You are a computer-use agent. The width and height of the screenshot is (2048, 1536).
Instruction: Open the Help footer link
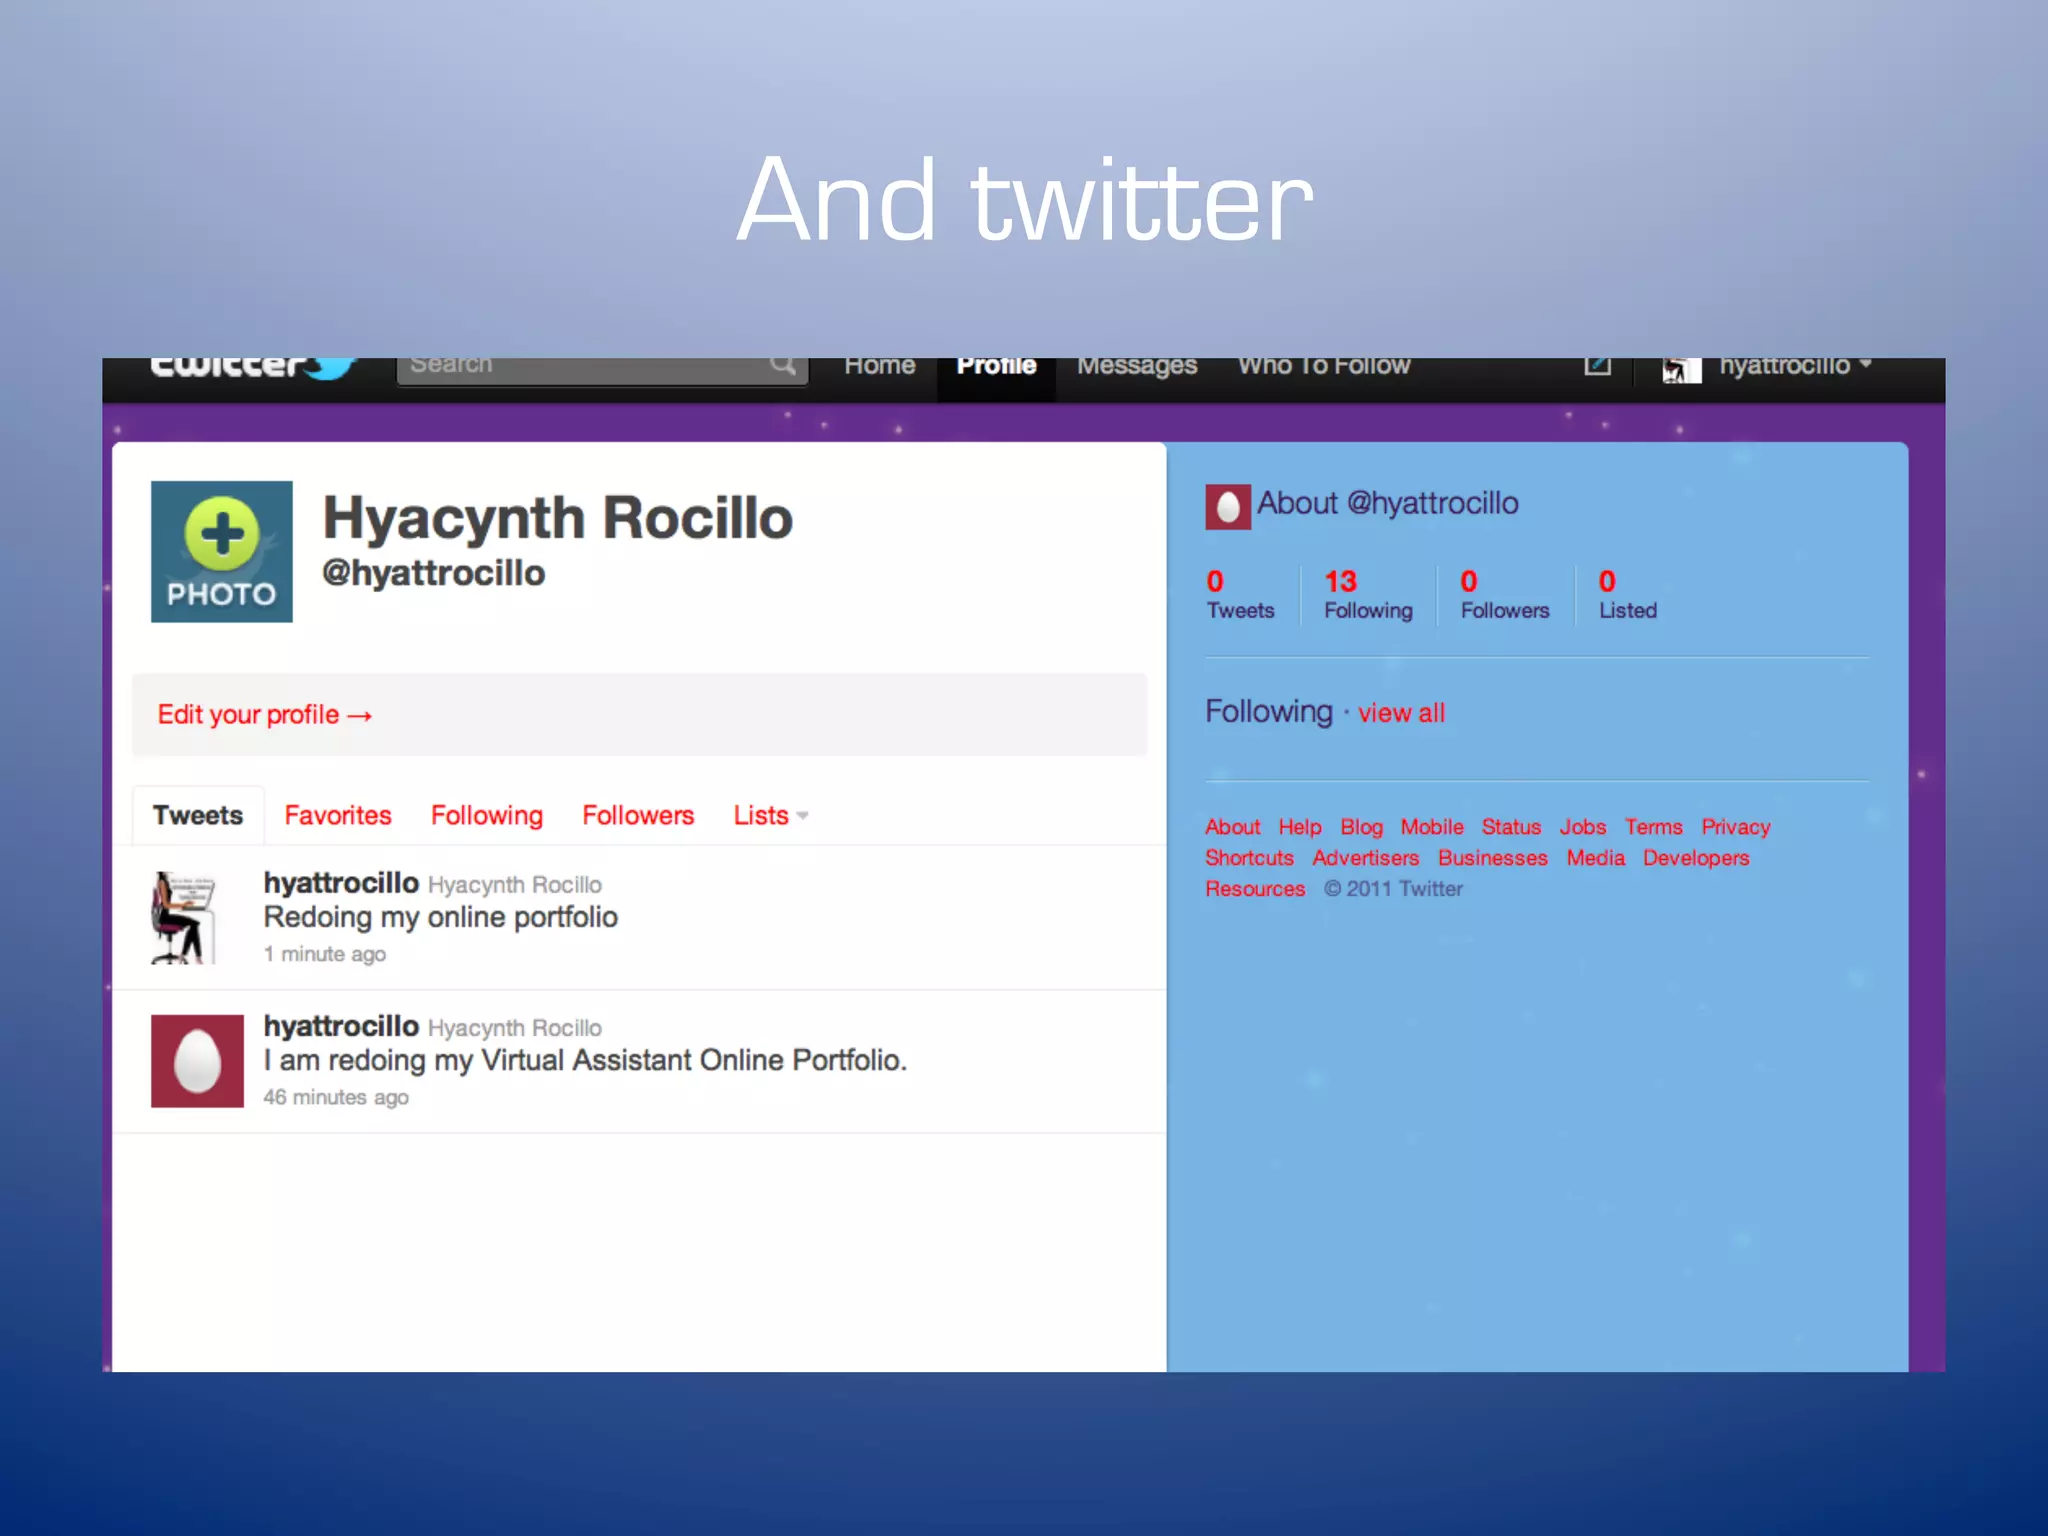click(1300, 827)
